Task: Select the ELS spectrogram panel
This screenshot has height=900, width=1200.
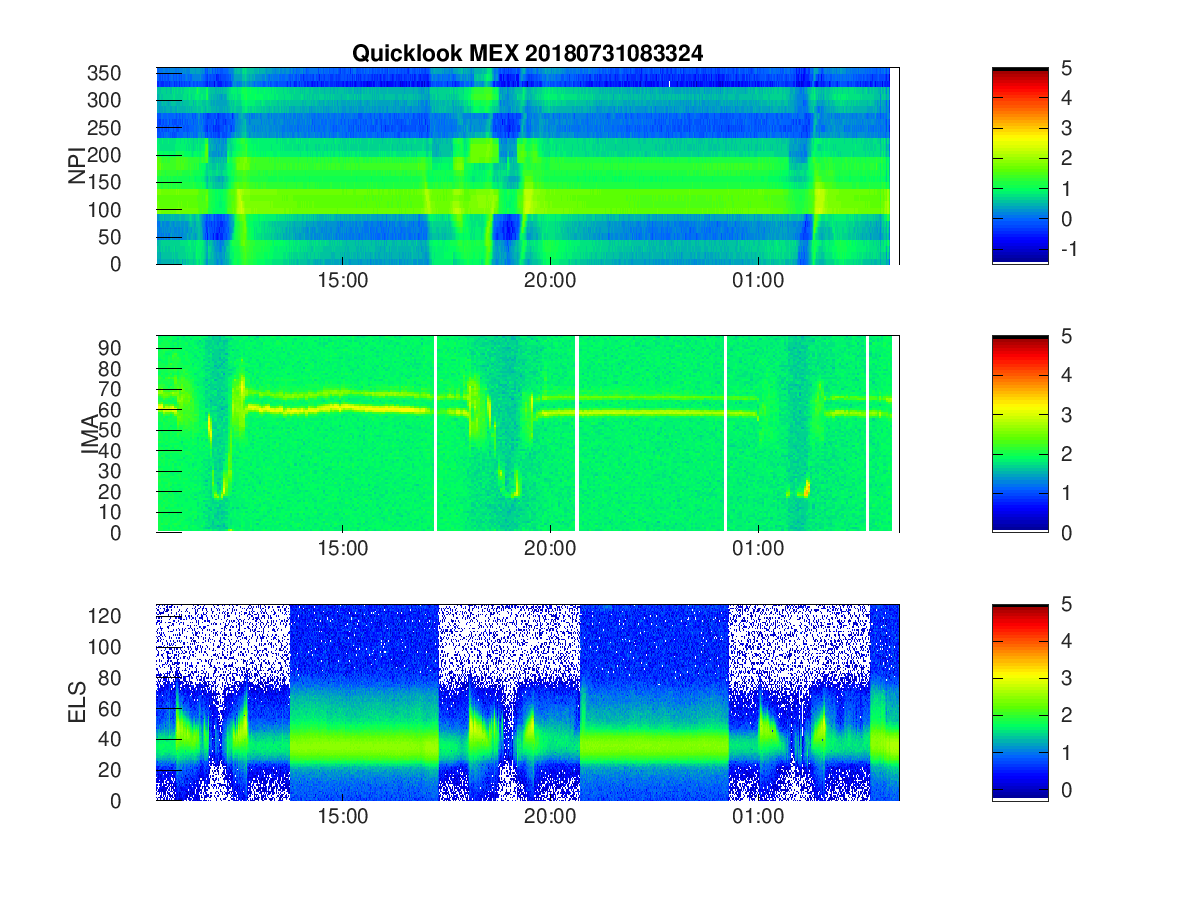Action: (x=528, y=702)
